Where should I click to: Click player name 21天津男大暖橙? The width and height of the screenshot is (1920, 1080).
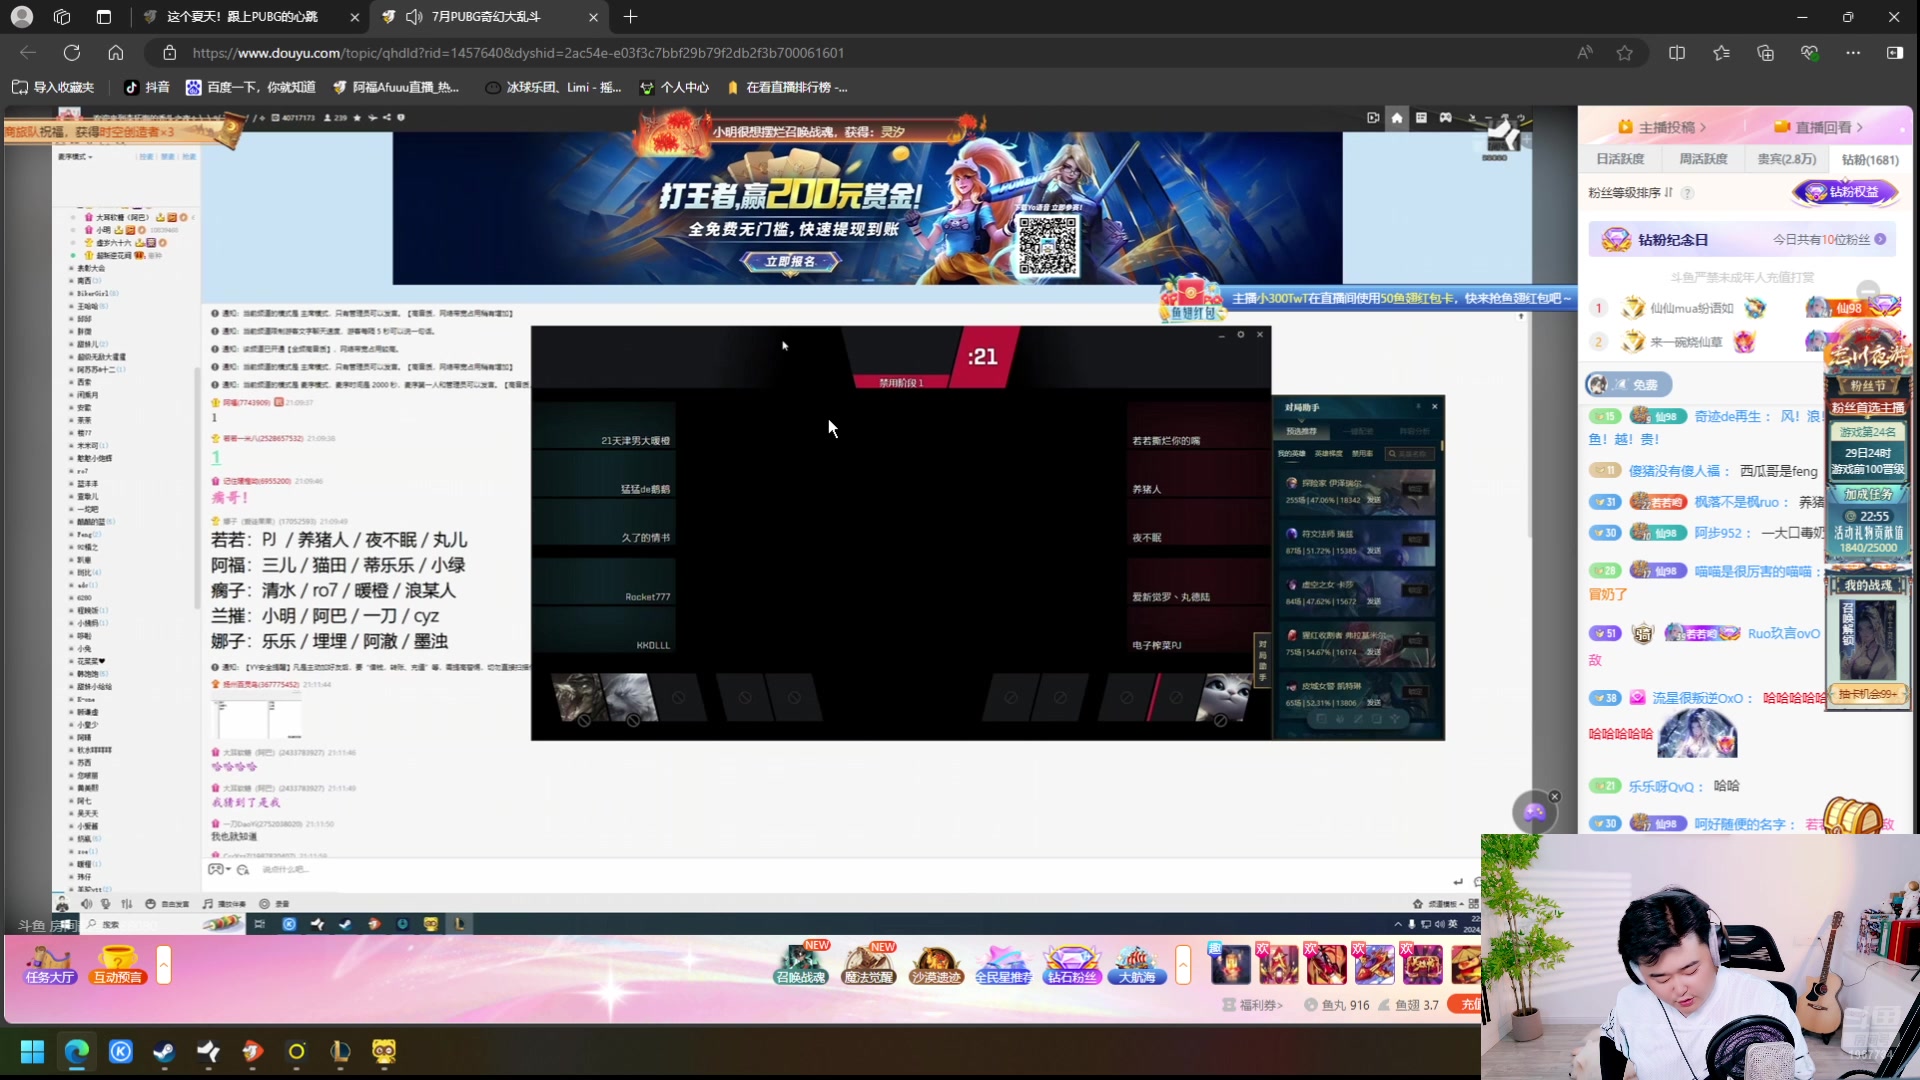[x=635, y=441]
